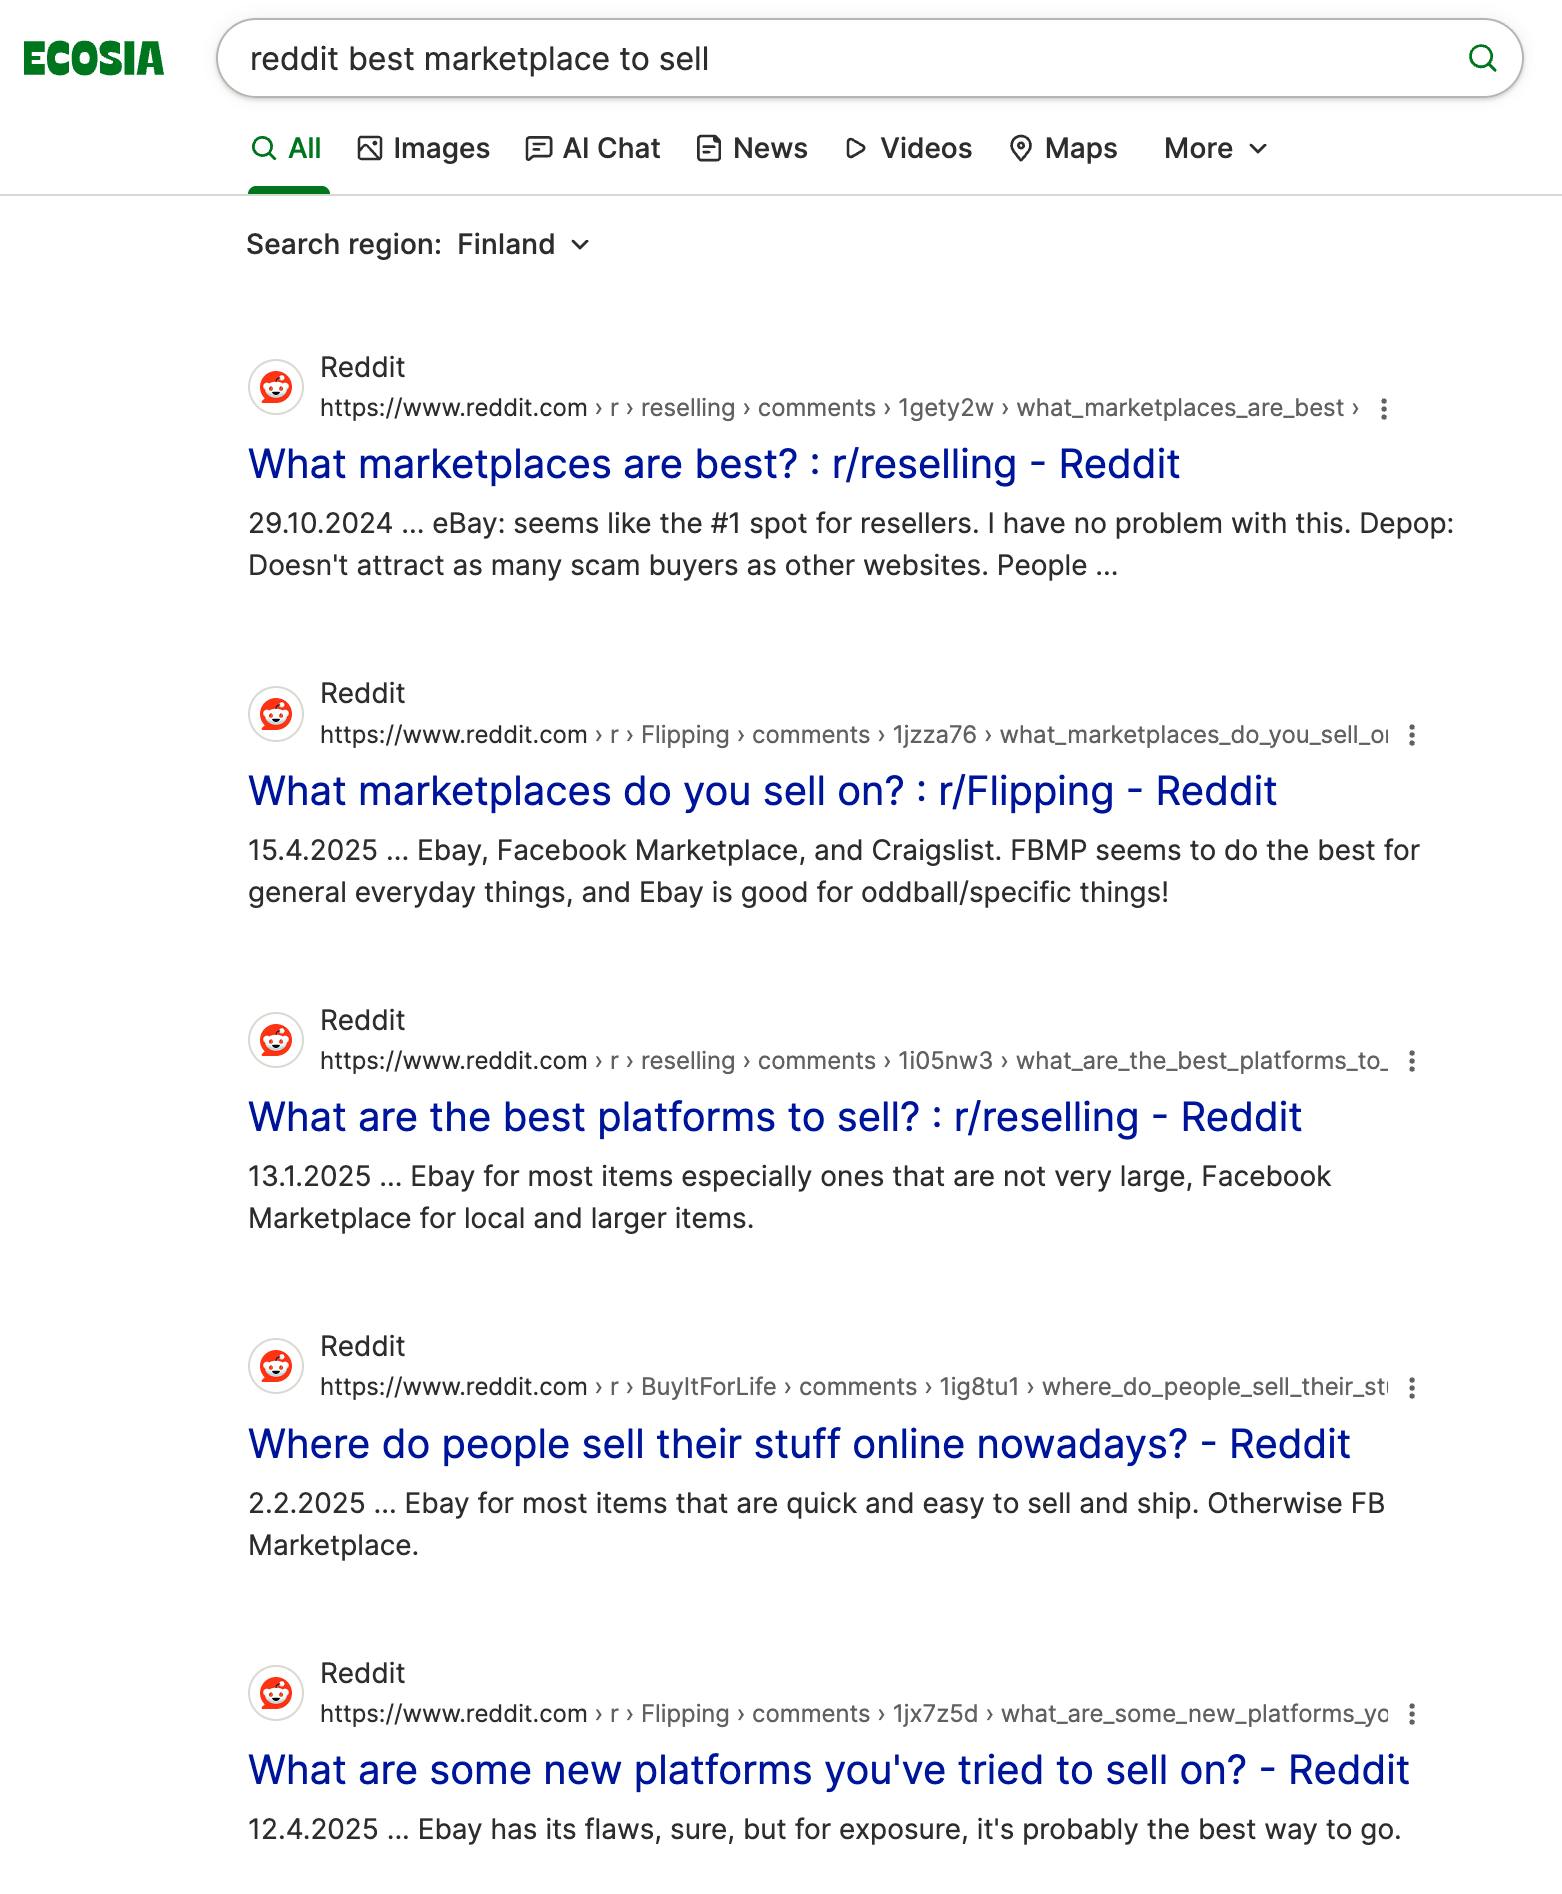
Task: Click the Maps pin icon
Action: [x=1020, y=147]
